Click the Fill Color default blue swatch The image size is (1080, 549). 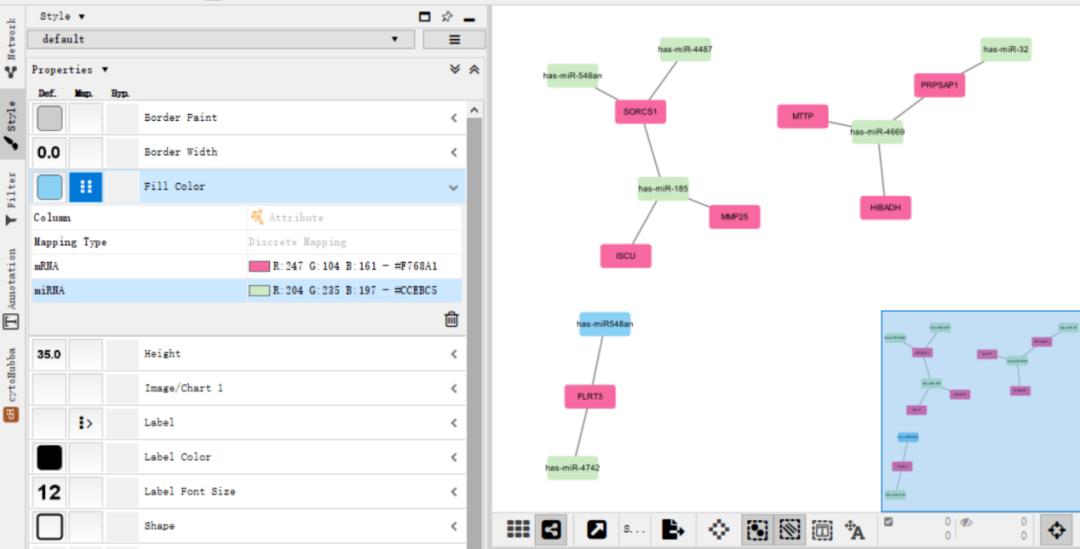point(50,187)
